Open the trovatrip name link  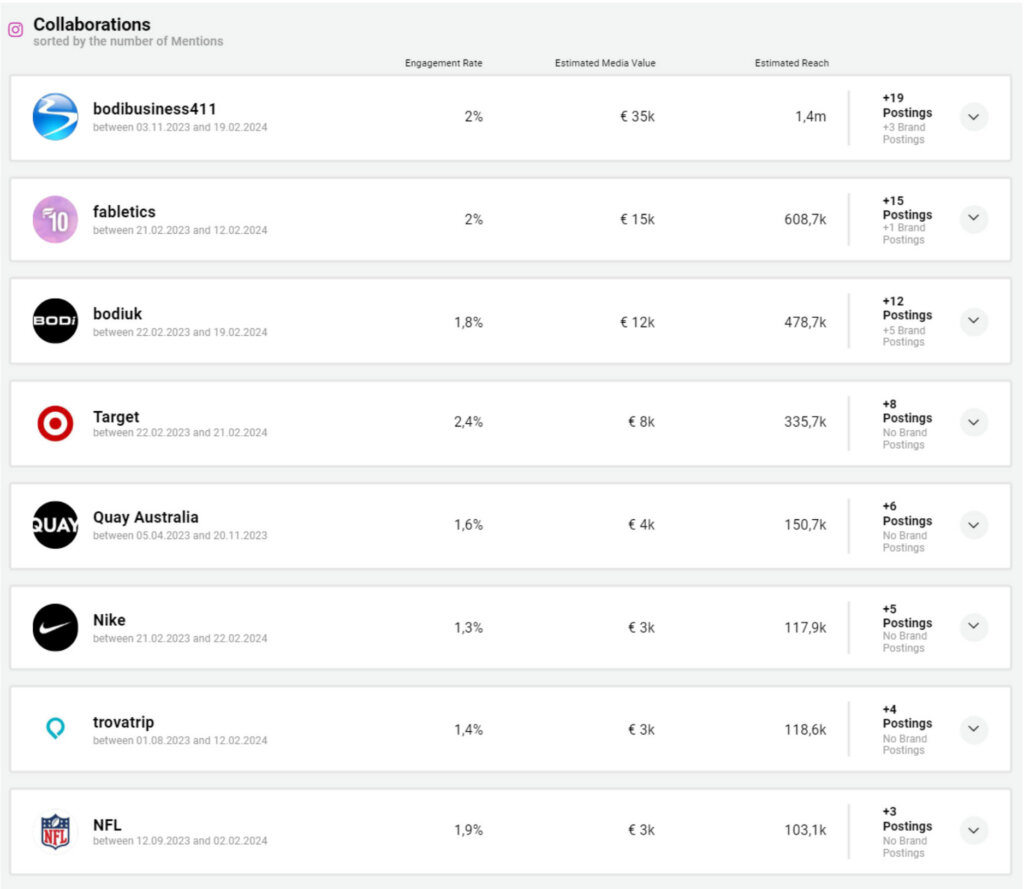click(123, 722)
